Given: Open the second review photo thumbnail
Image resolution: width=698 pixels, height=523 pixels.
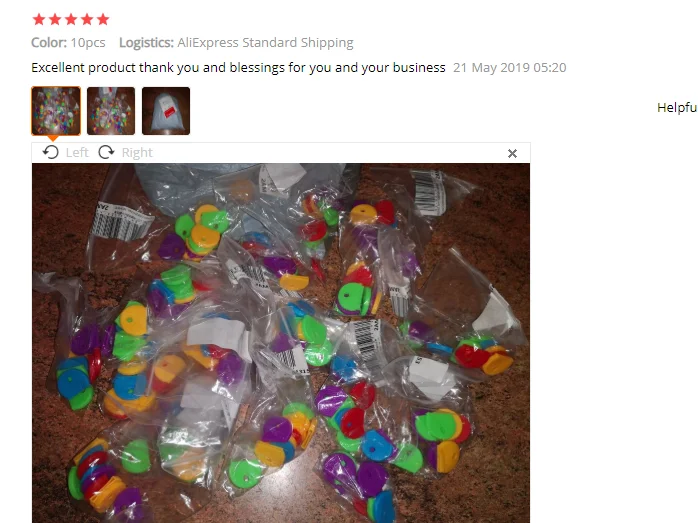Looking at the screenshot, I should click(x=111, y=111).
